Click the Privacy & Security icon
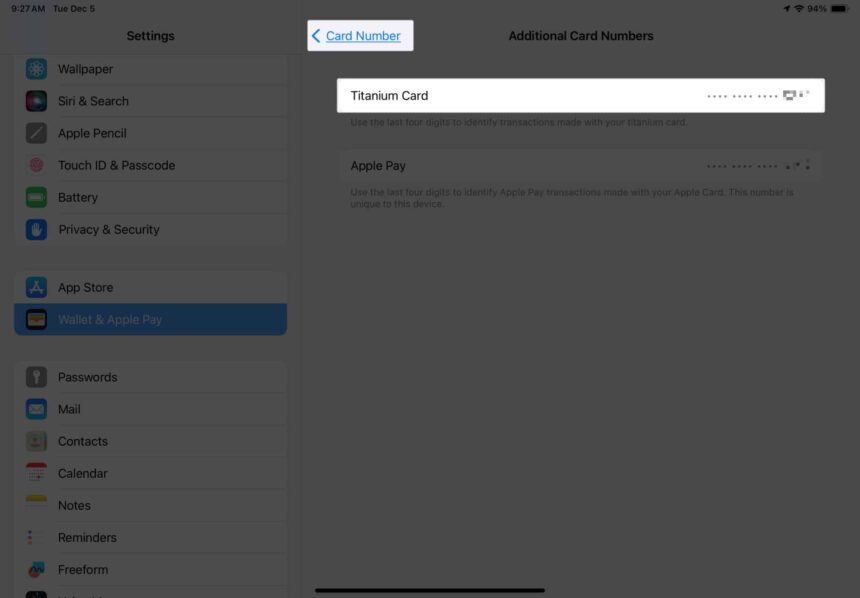Viewport: 860px width, 598px height. tap(36, 229)
